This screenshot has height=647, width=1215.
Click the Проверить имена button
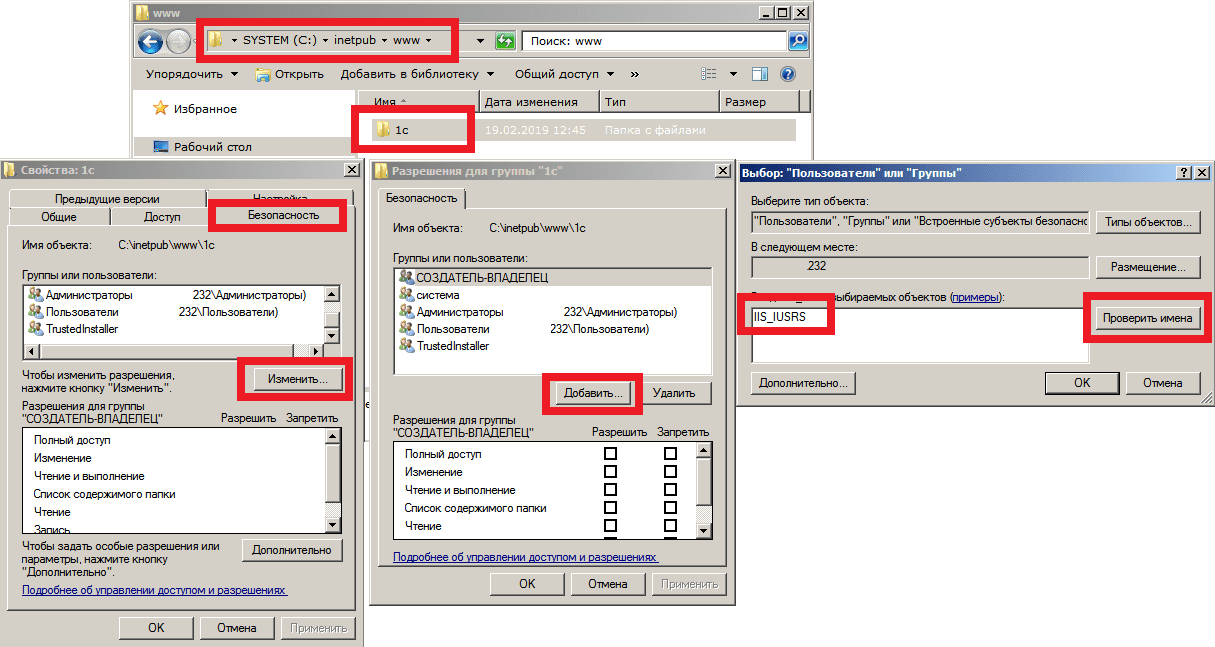click(1147, 318)
